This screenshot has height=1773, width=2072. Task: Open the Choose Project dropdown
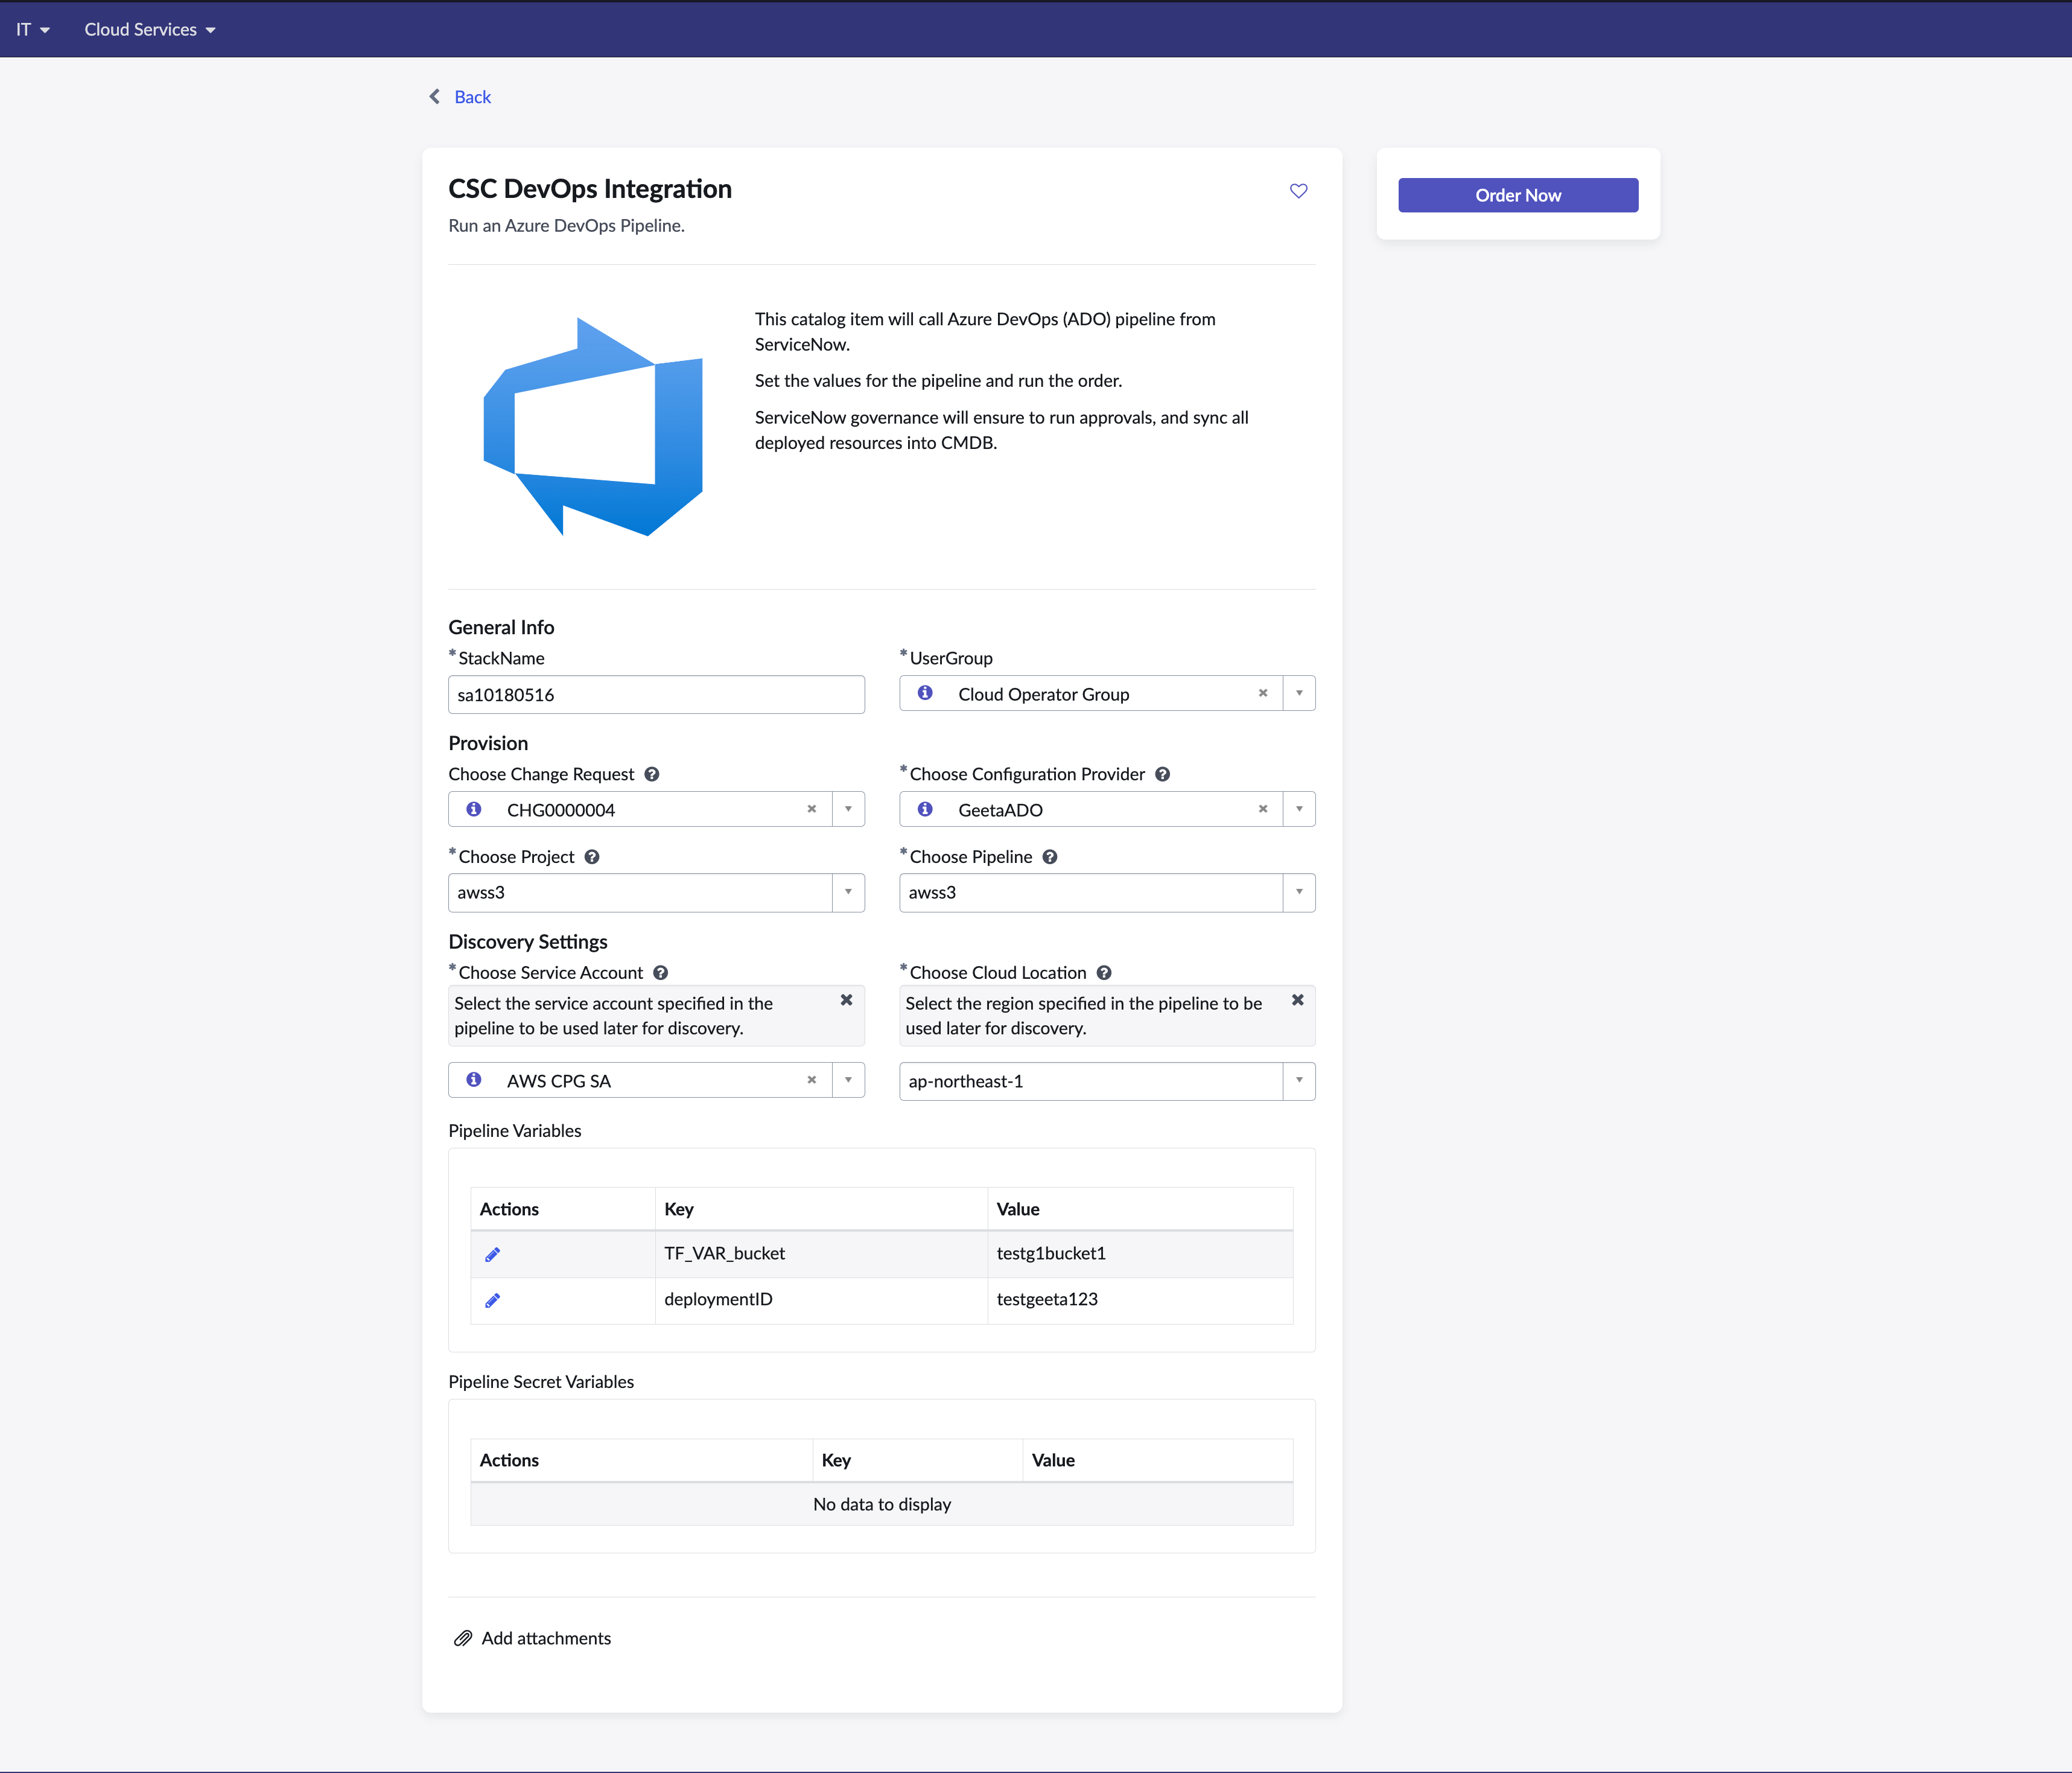pos(848,892)
